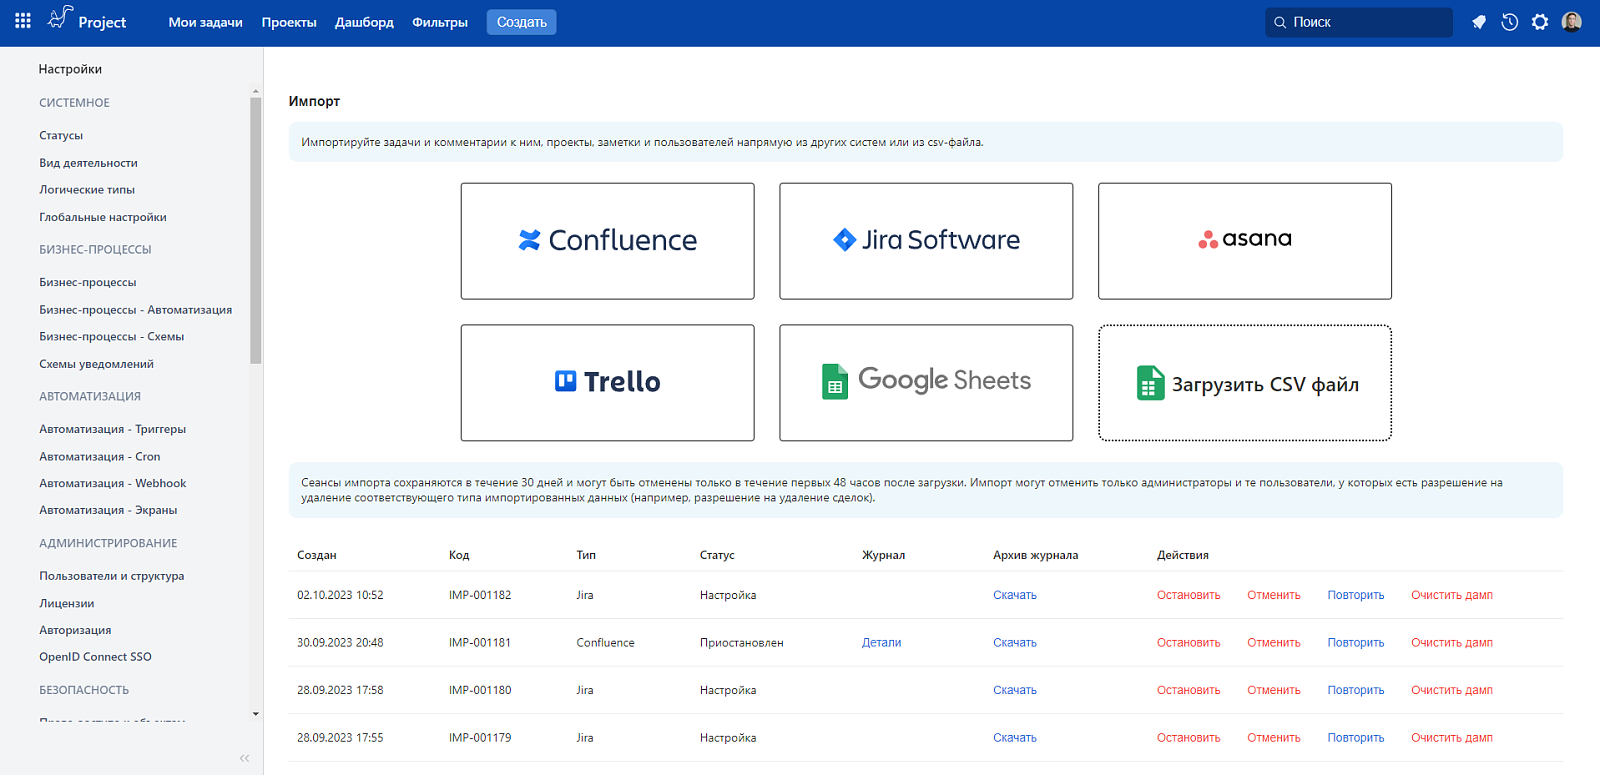
Task: Focus the Поиск search field
Action: click(1359, 22)
